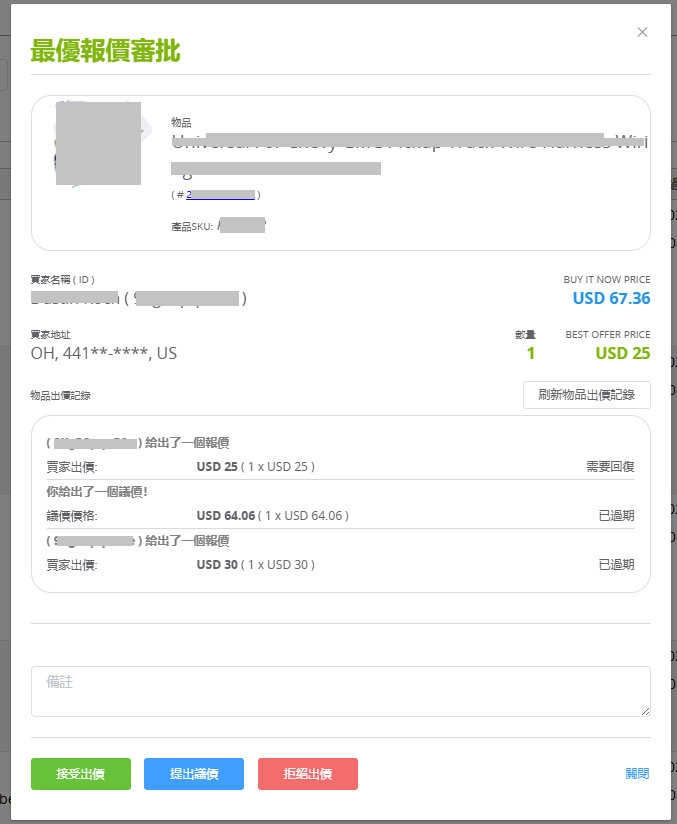Click the 關閉 link at bottom right
677x824 pixels.
(637, 774)
